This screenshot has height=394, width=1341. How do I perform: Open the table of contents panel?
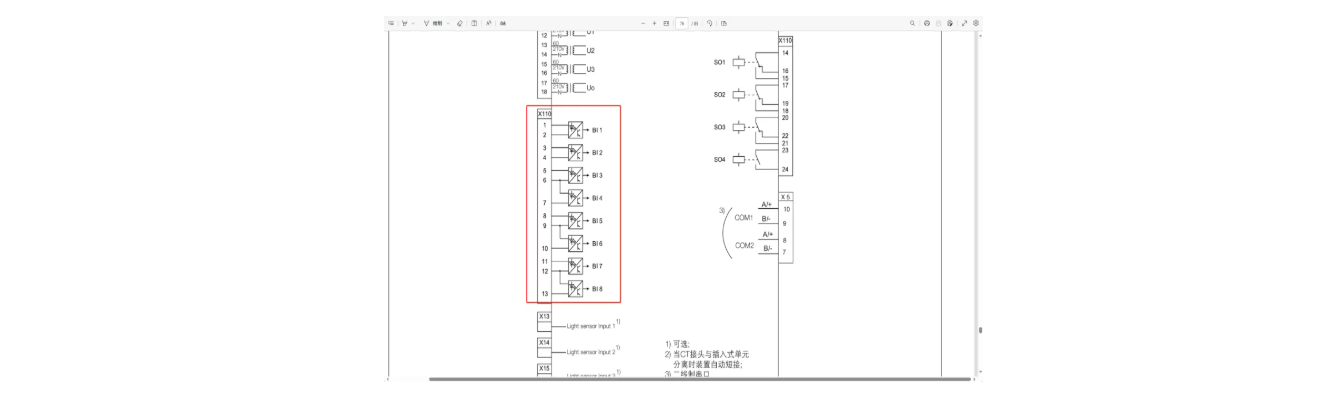pos(392,23)
